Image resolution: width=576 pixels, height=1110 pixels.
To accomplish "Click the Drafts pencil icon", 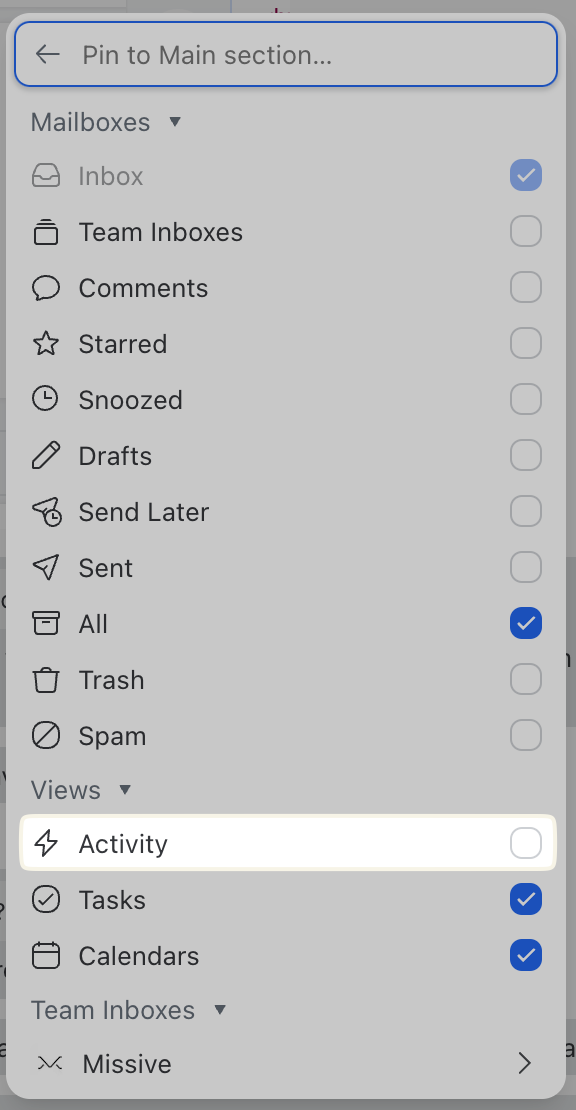I will point(46,456).
